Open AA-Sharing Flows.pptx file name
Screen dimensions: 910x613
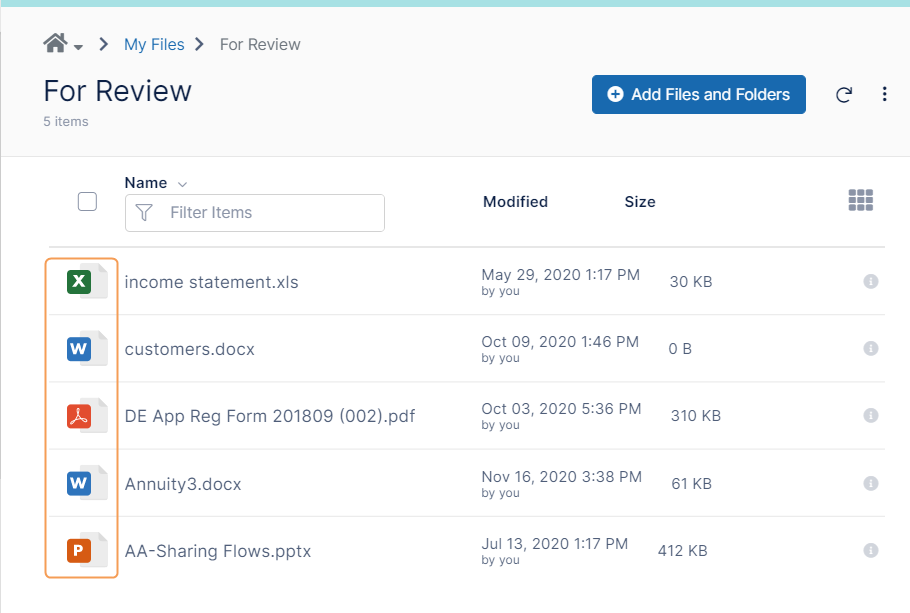coord(218,551)
